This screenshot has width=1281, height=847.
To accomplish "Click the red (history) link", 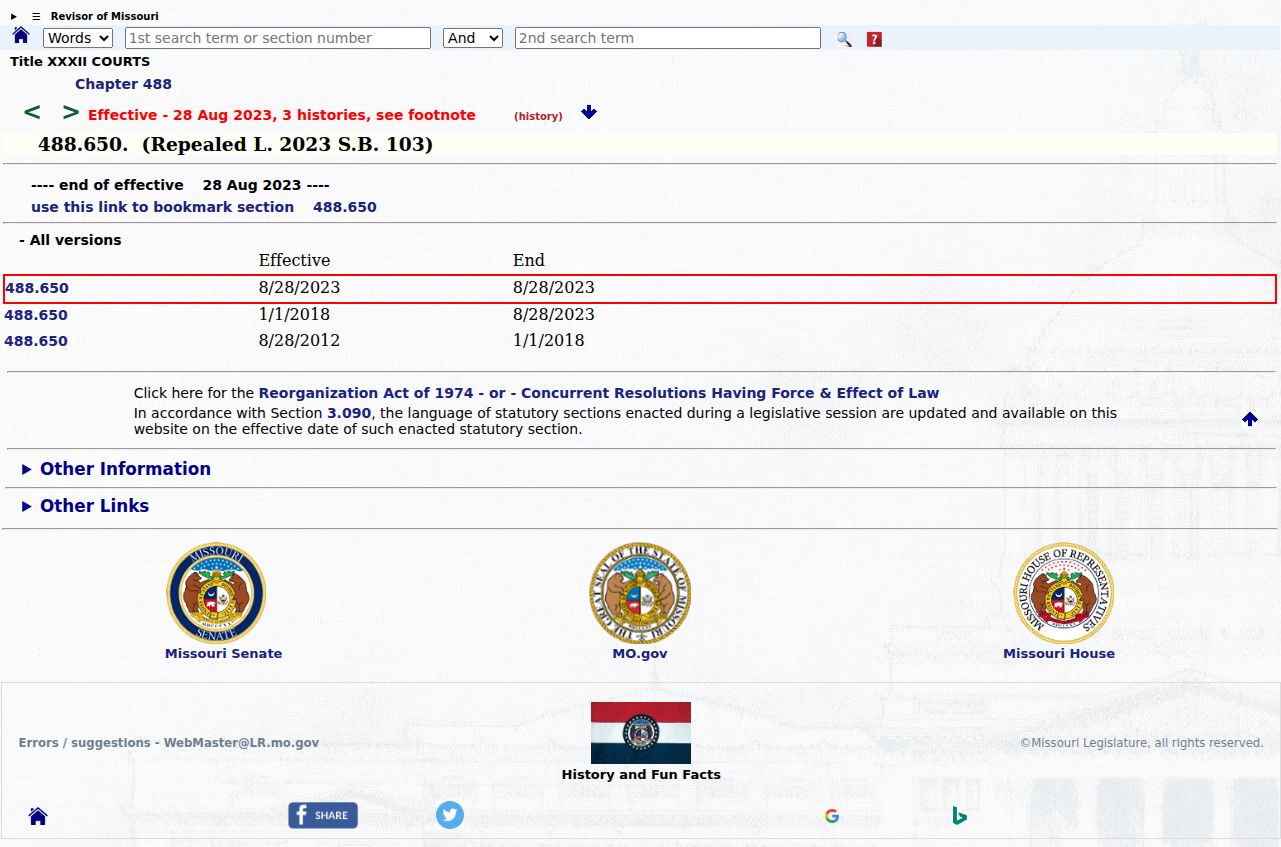I will pyautogui.click(x=538, y=116).
